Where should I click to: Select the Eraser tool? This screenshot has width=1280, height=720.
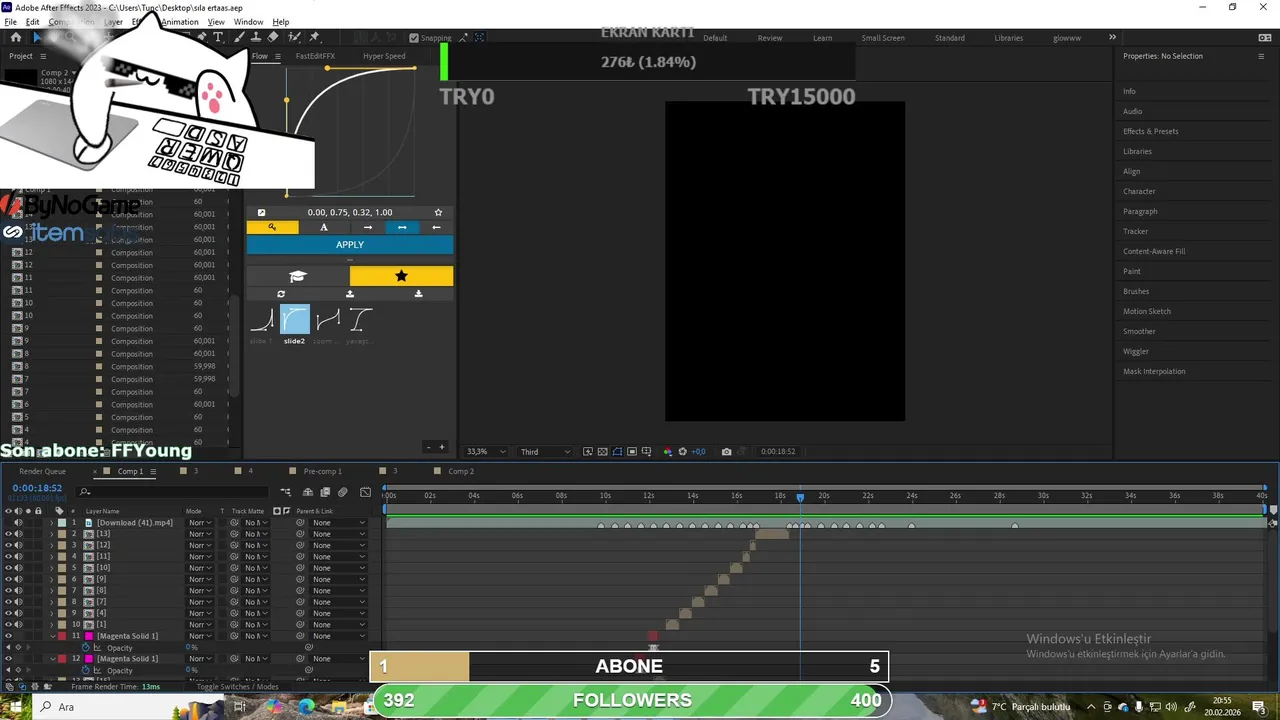pyautogui.click(x=272, y=37)
